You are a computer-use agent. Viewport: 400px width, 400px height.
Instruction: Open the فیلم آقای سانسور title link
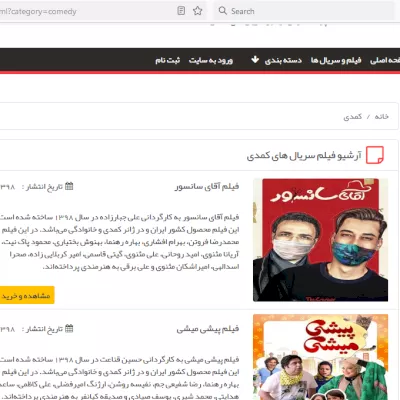point(207,186)
